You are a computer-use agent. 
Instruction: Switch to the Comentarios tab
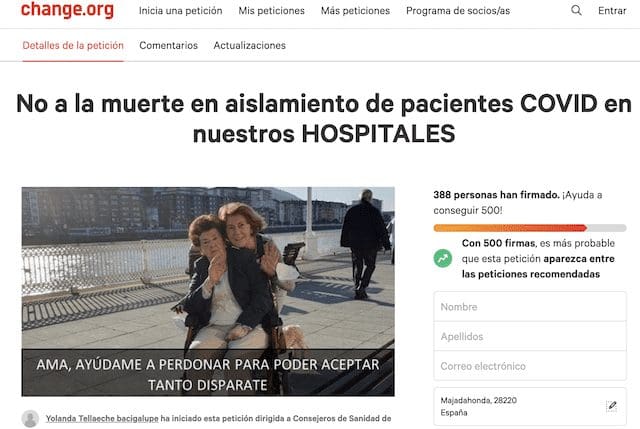[168, 45]
